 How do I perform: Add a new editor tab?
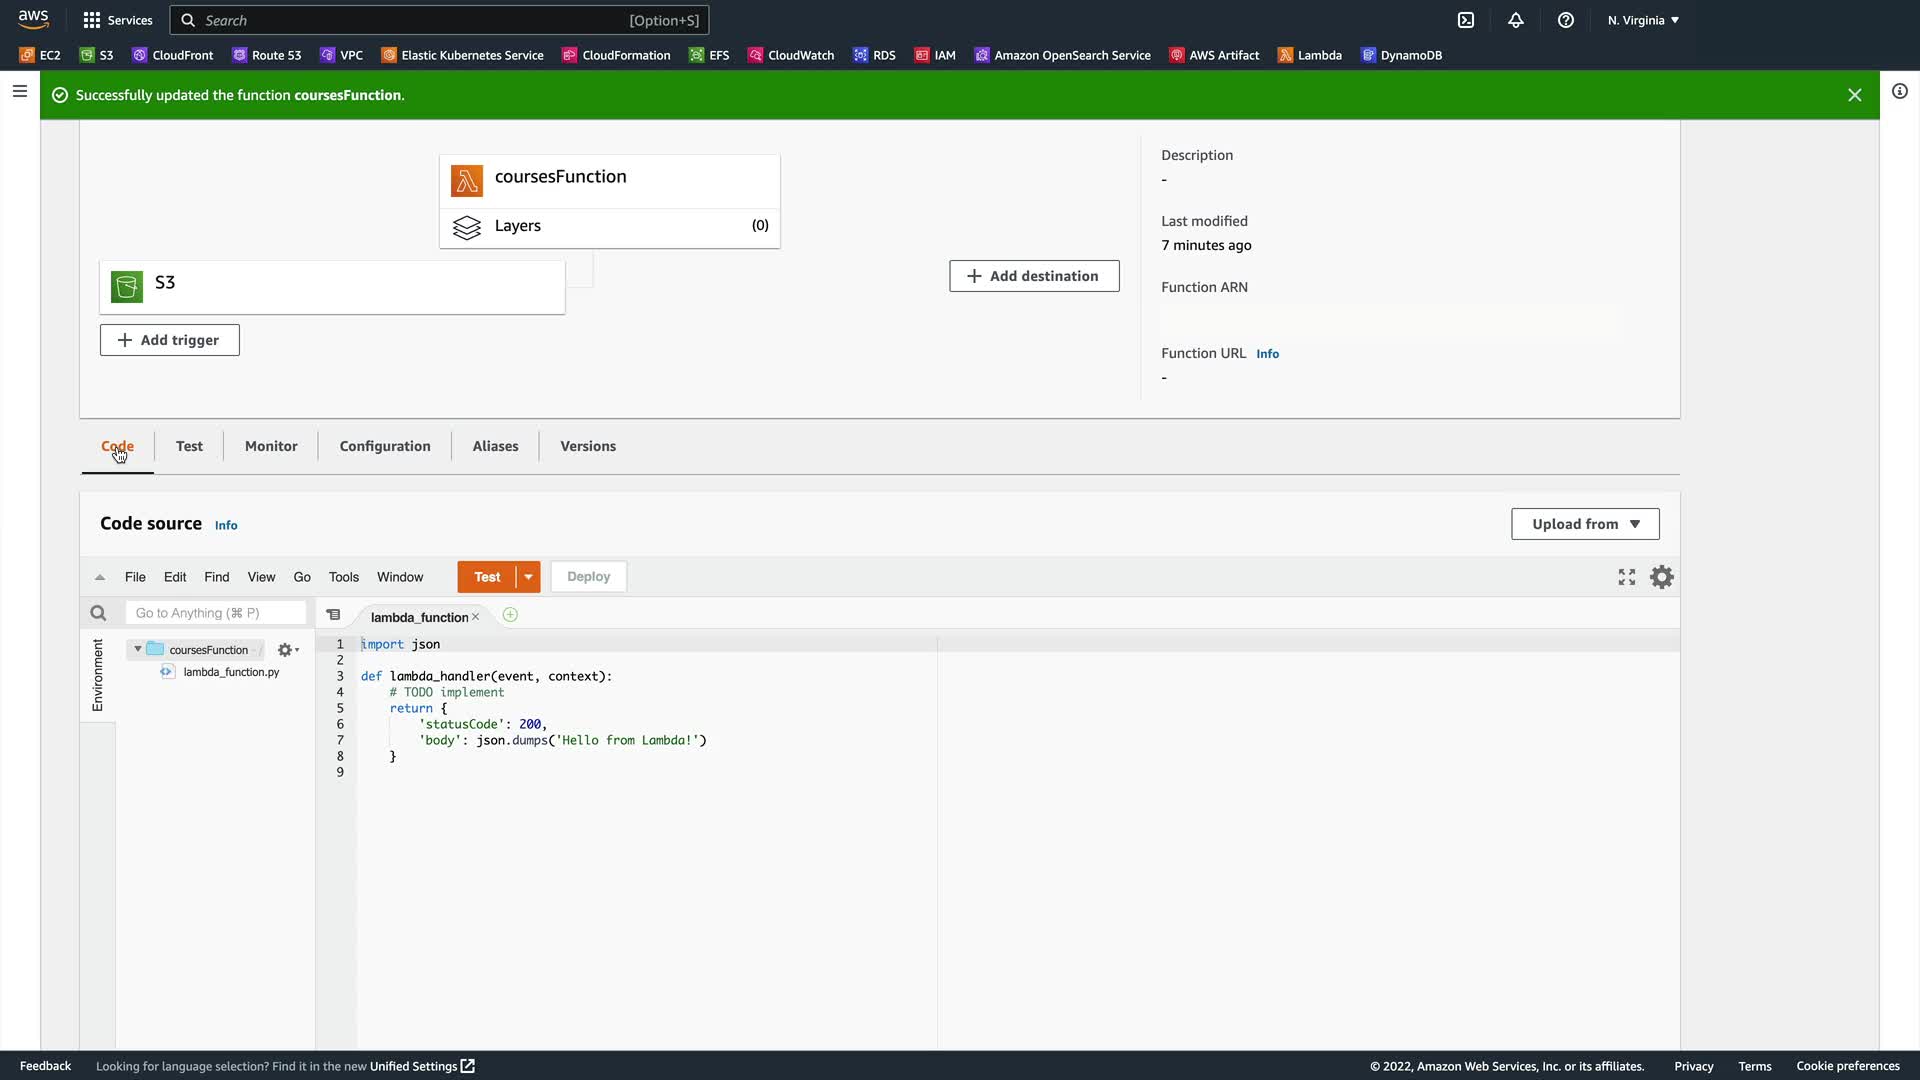coord(510,615)
